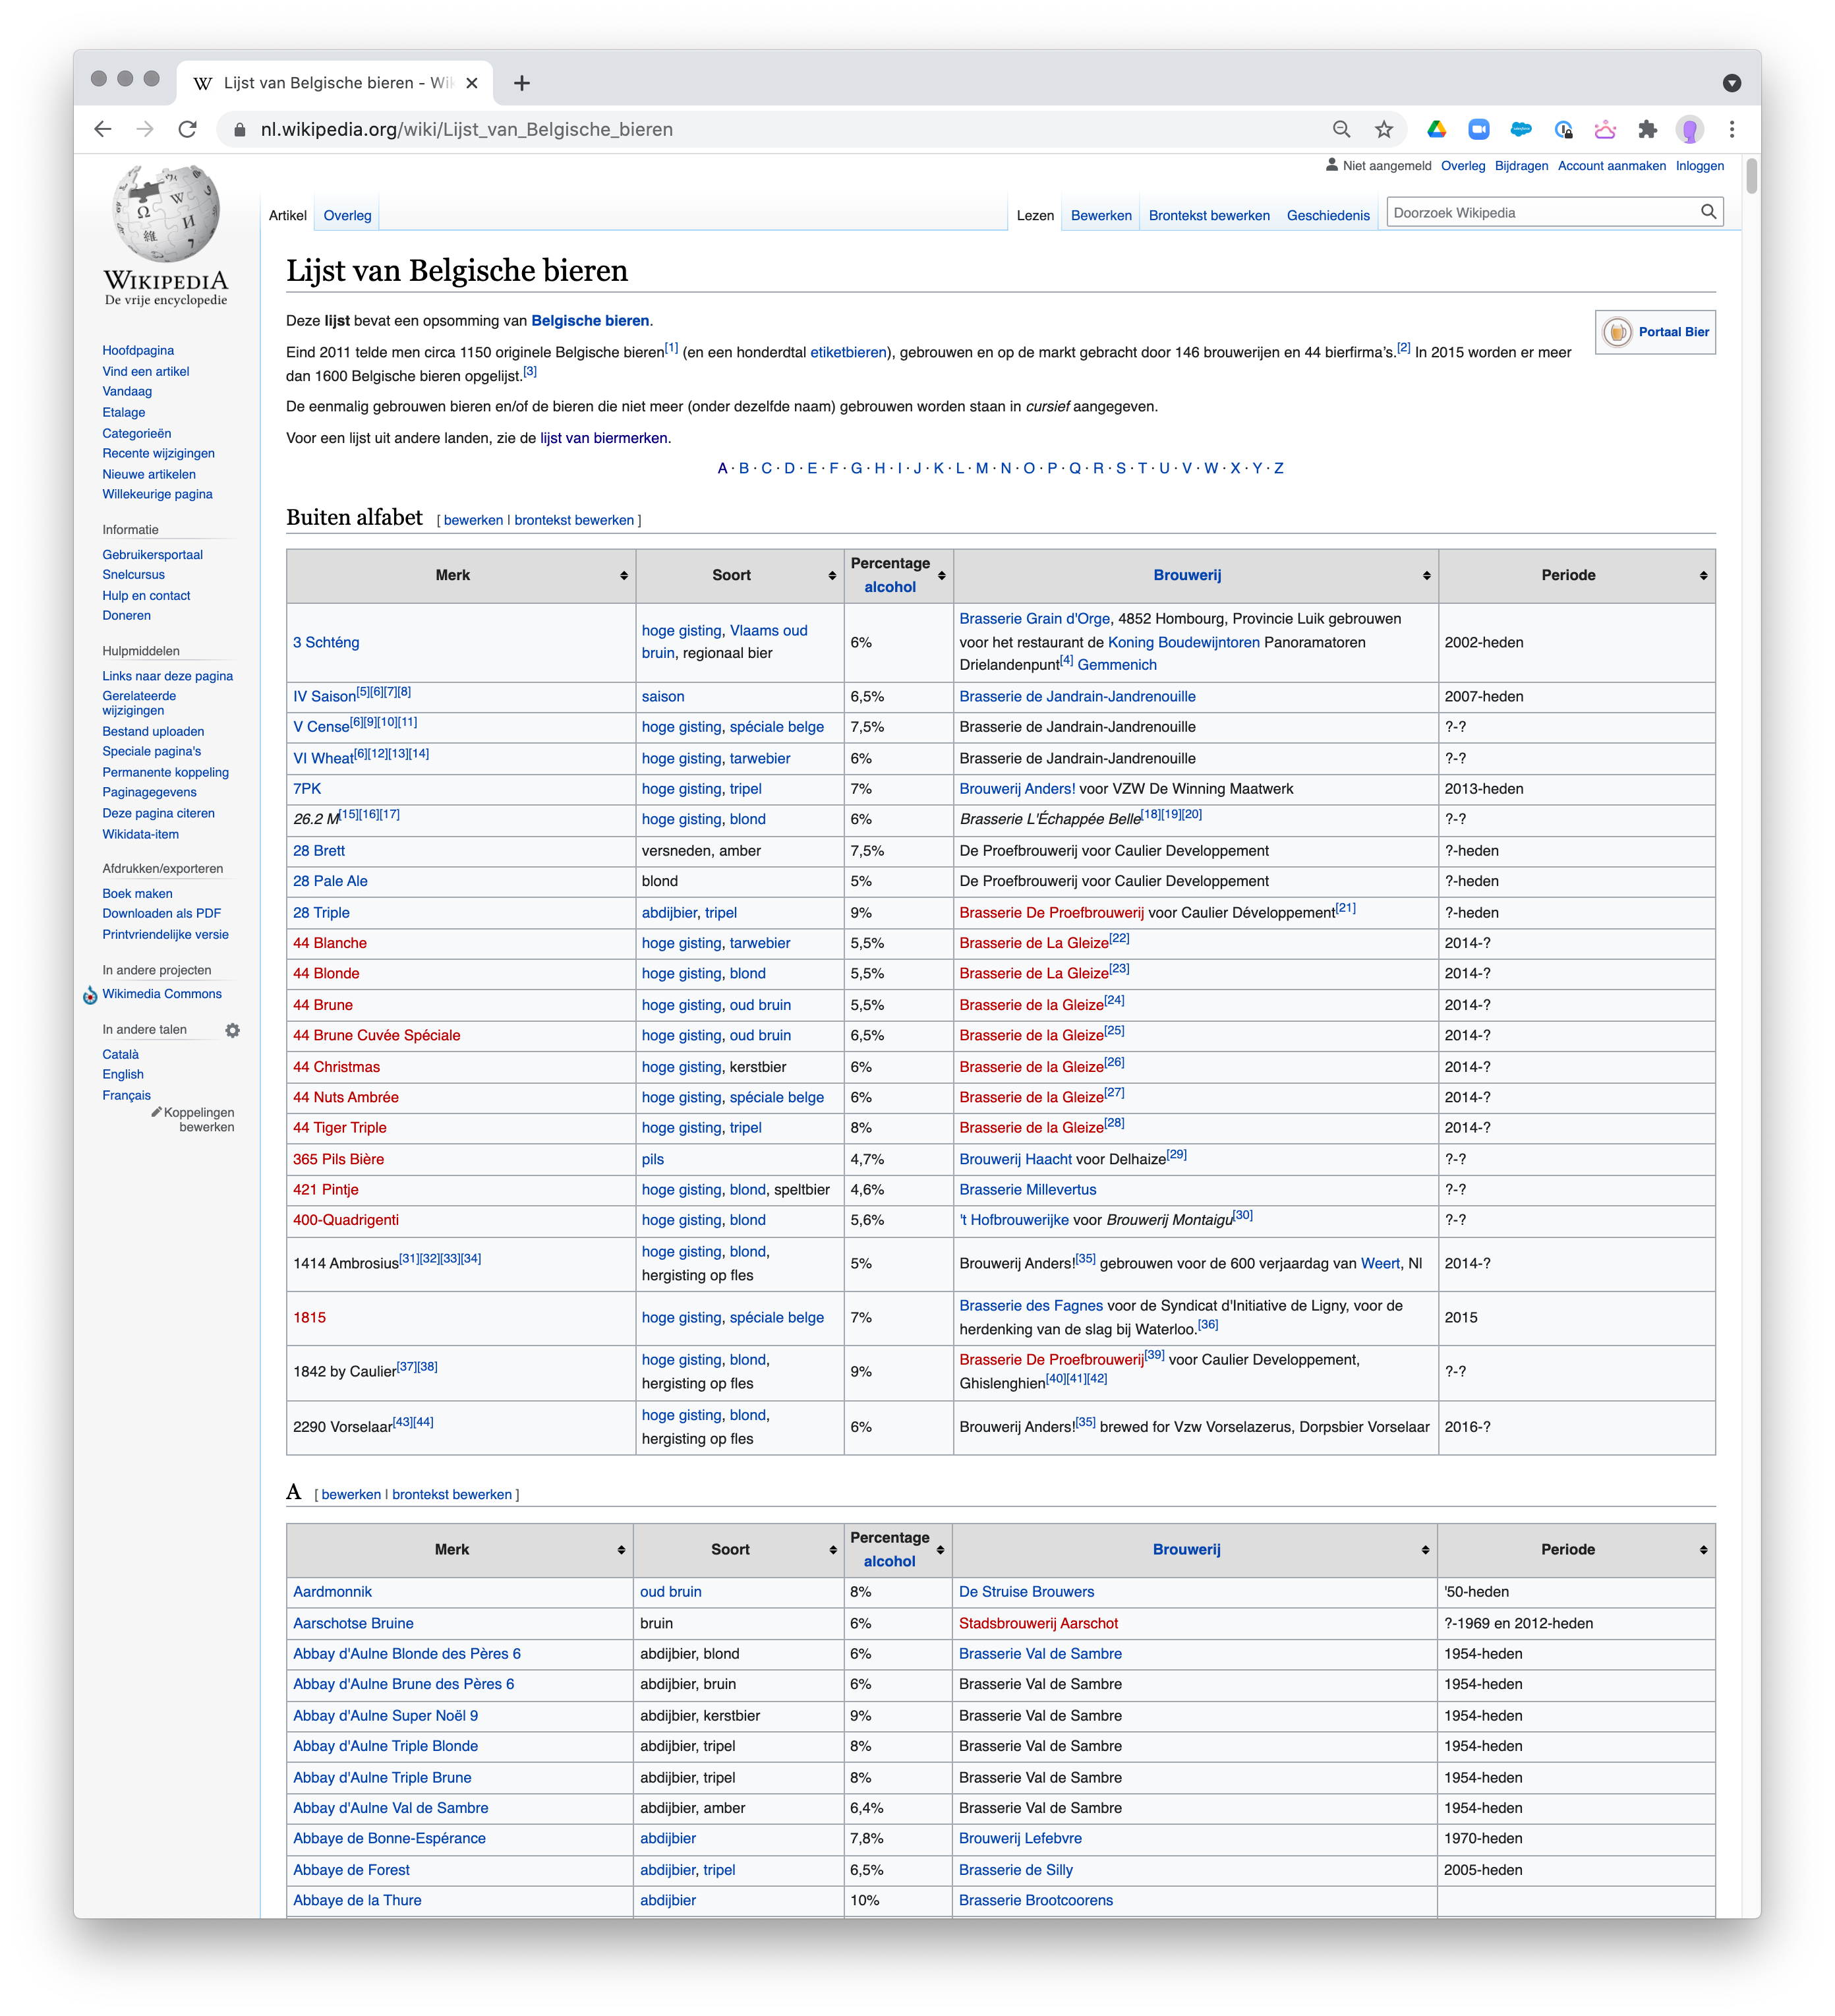
Task: Open the blue shield extension icon
Action: (1564, 129)
